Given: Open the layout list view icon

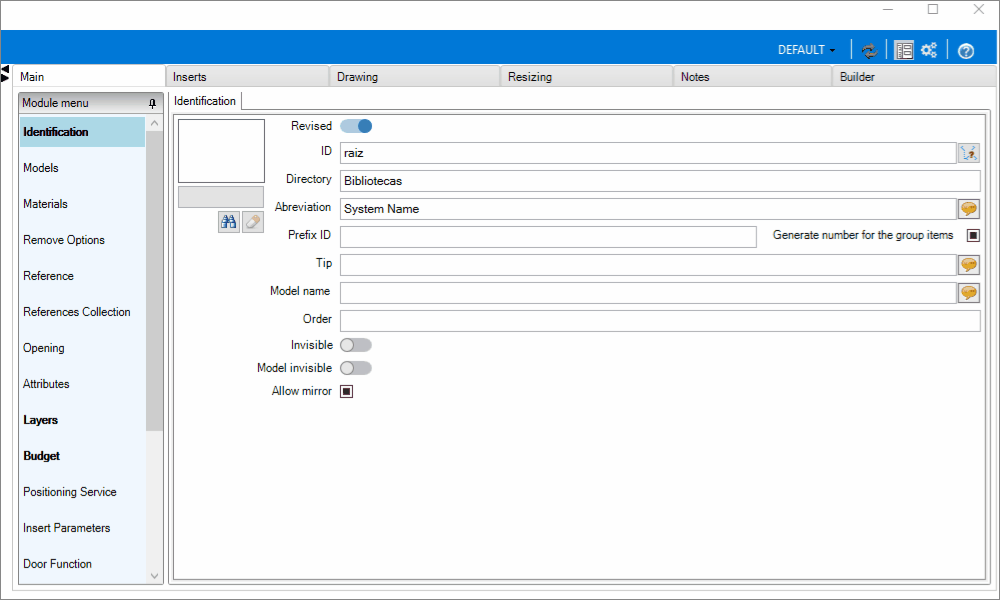Looking at the screenshot, I should click(904, 50).
